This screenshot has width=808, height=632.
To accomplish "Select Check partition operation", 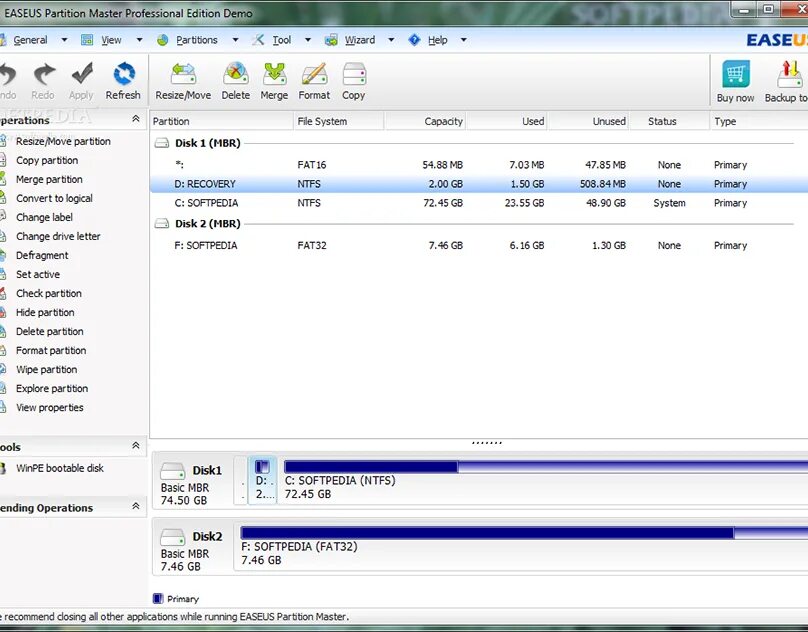I will (x=48, y=293).
